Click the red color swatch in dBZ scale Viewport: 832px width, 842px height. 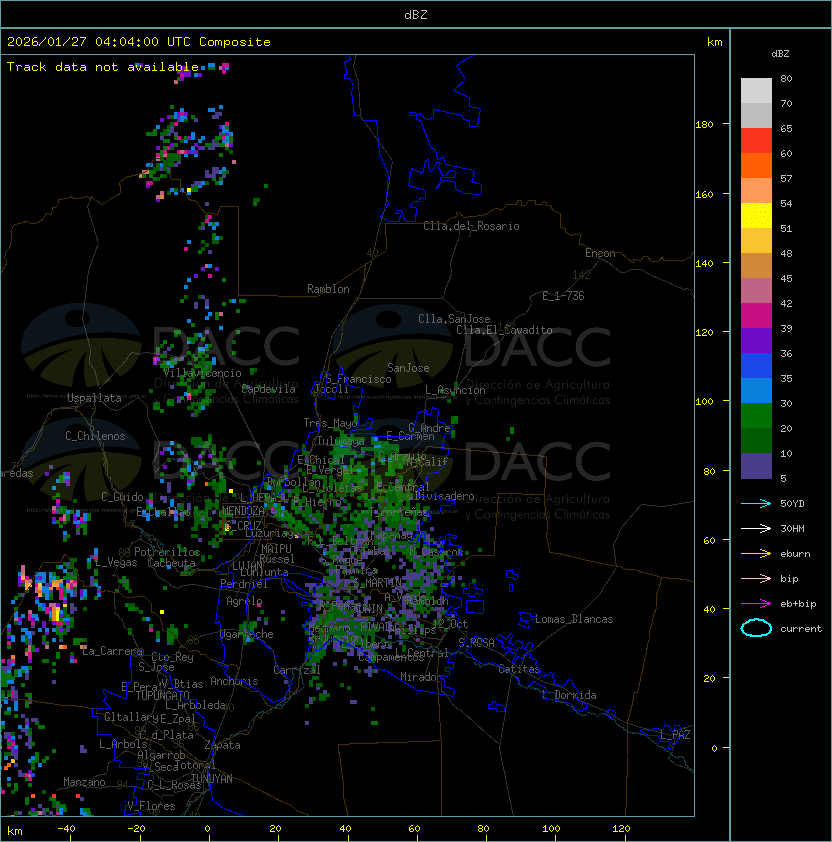pos(756,141)
